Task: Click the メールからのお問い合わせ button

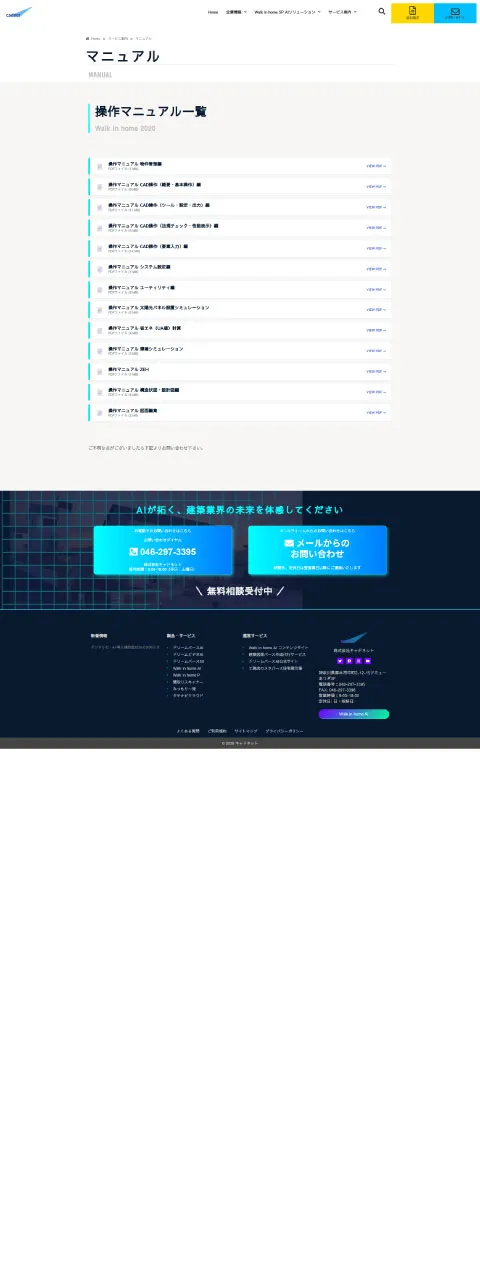Action: [317, 550]
